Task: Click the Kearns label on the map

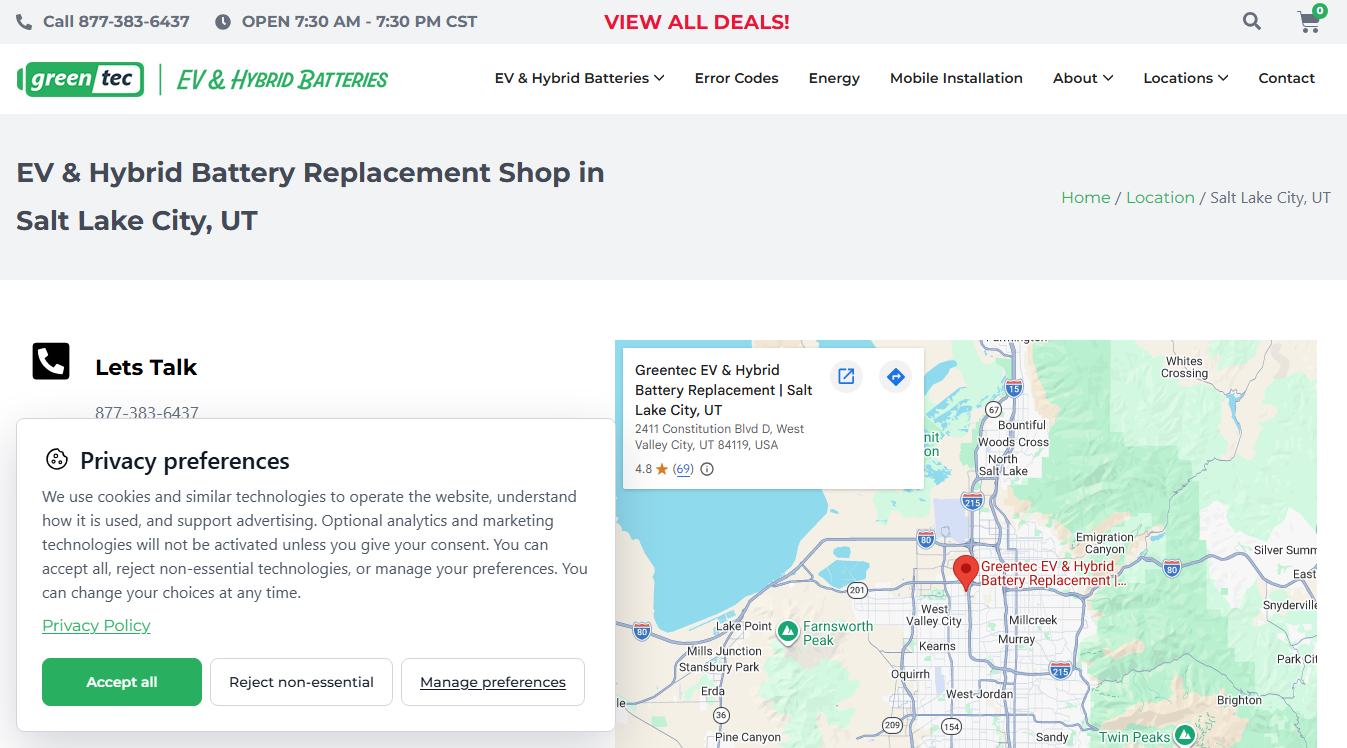Action: (937, 646)
